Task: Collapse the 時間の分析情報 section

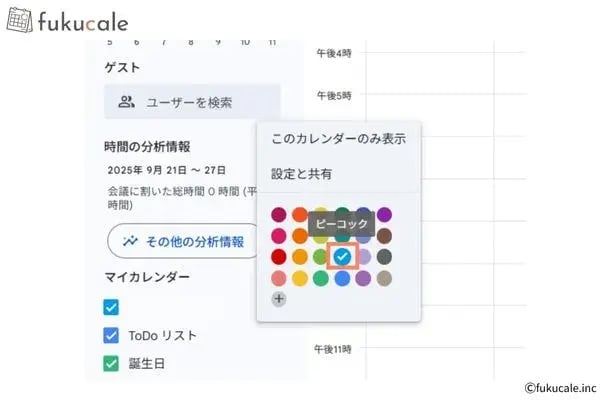Action: pyautogui.click(x=148, y=147)
